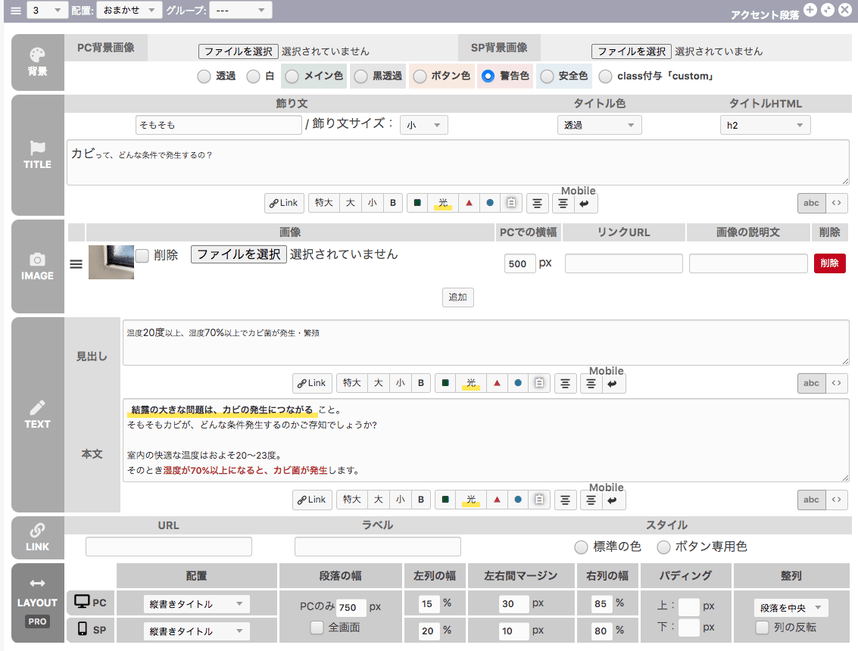Enable the 全画面 checkbox
This screenshot has width=858, height=651.
click(316, 628)
